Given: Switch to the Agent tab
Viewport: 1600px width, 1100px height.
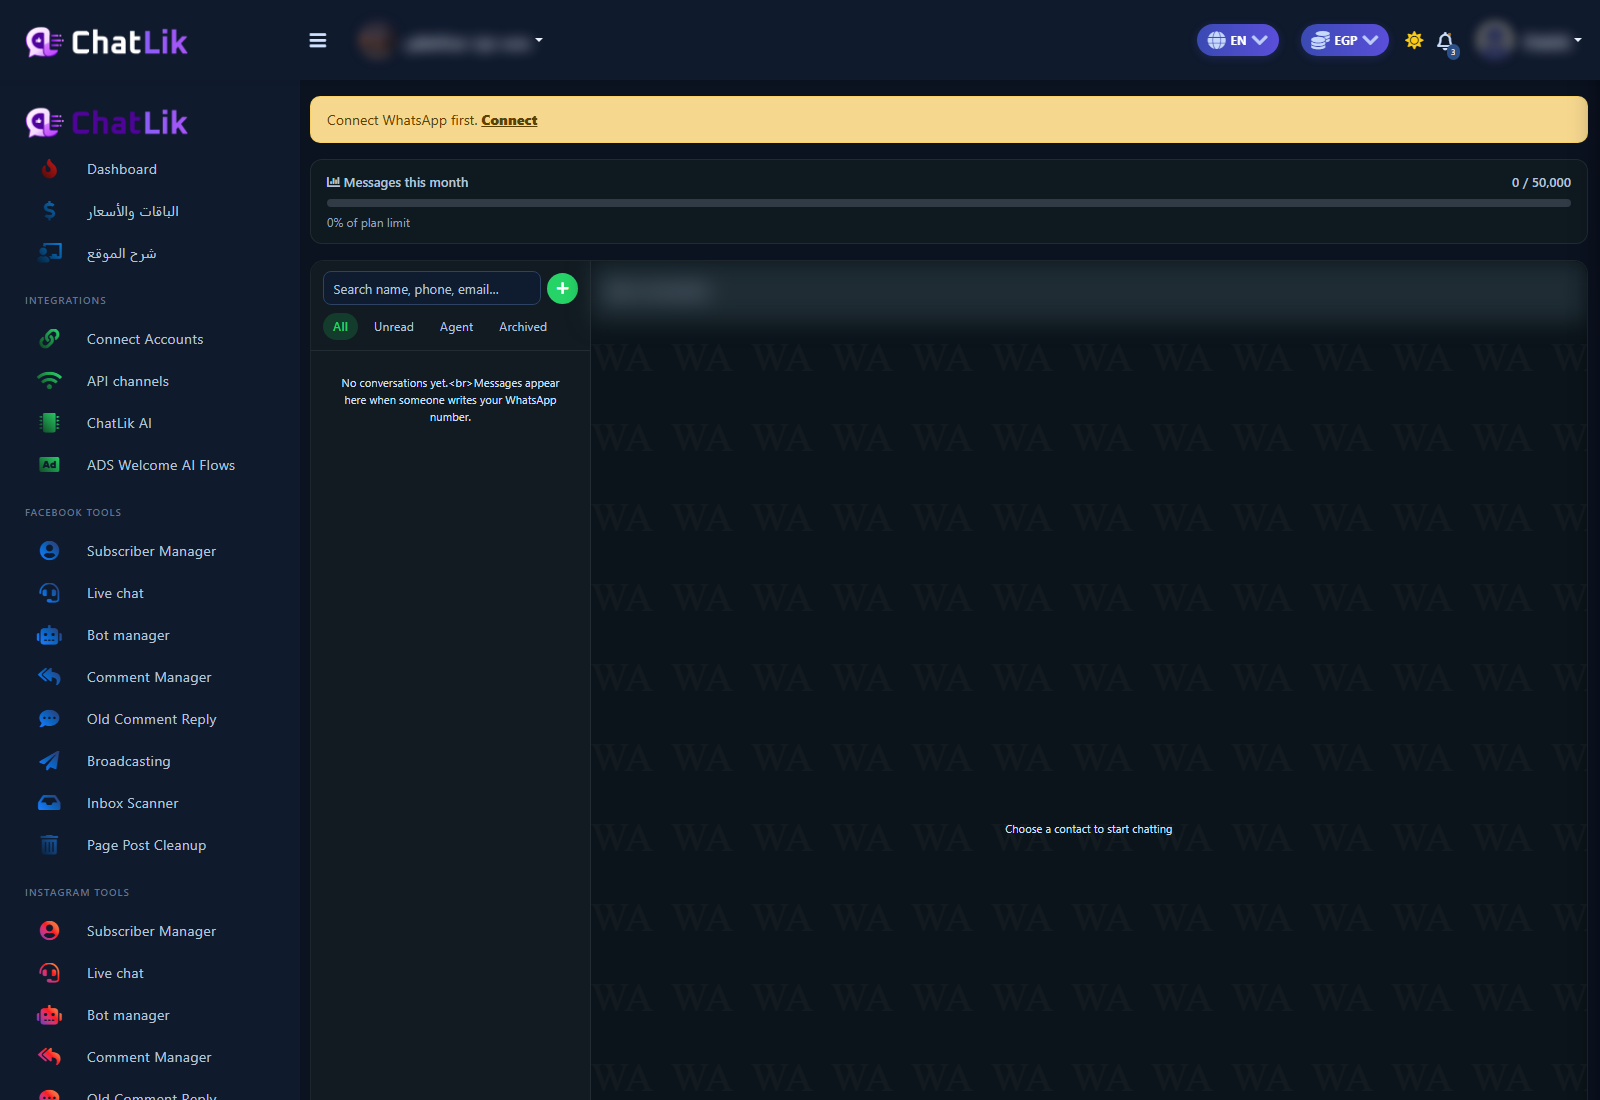Looking at the screenshot, I should click(456, 327).
